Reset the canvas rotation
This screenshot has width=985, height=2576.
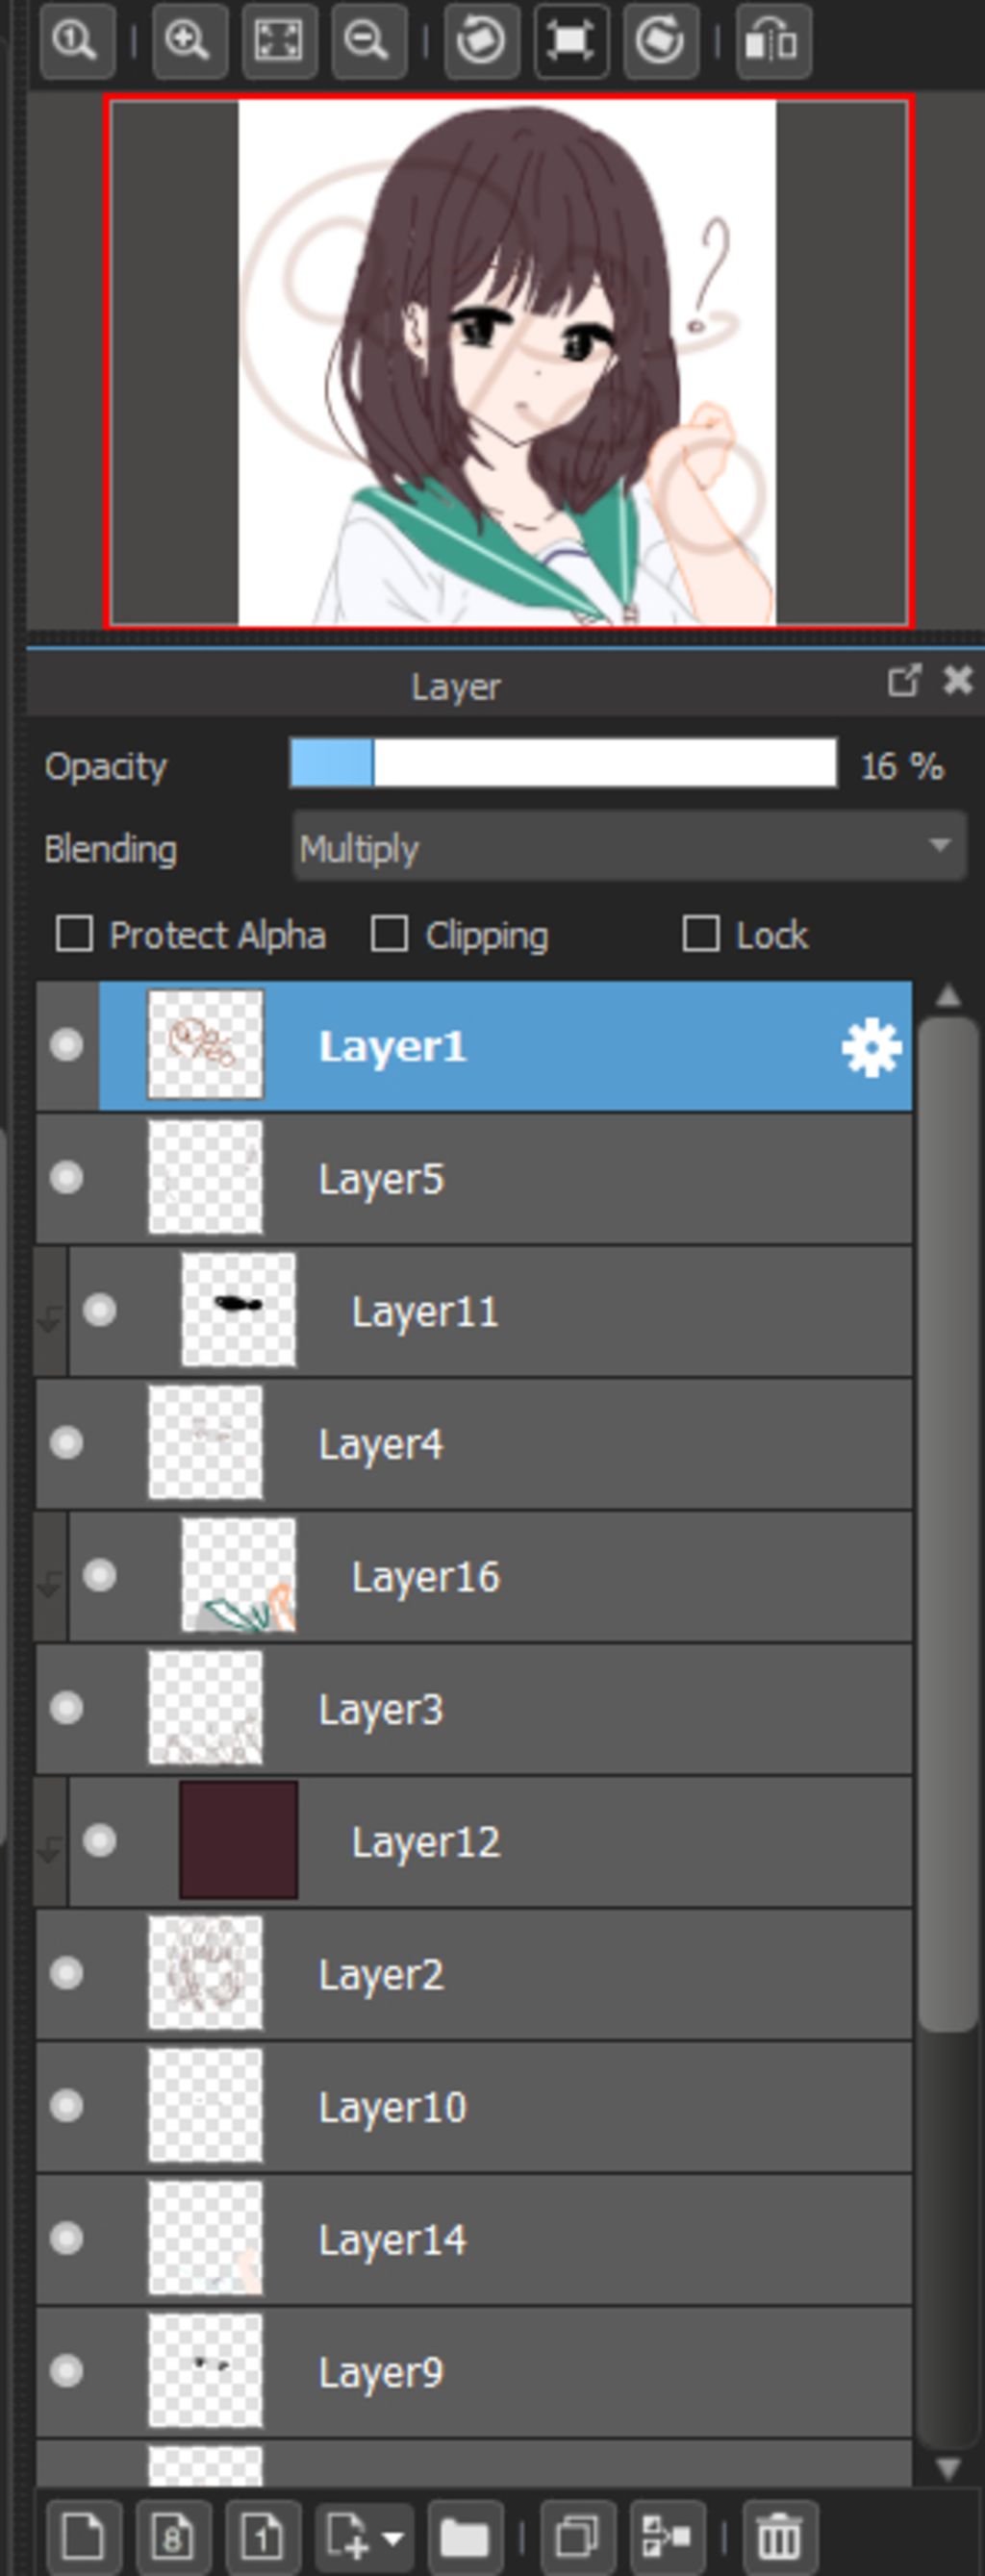click(x=571, y=41)
